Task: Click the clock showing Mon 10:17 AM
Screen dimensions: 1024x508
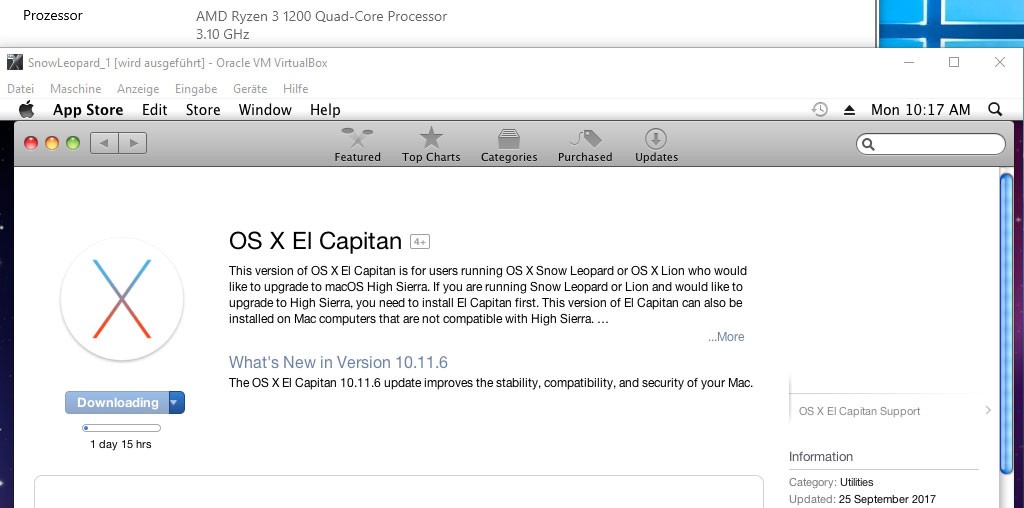Action: [921, 110]
